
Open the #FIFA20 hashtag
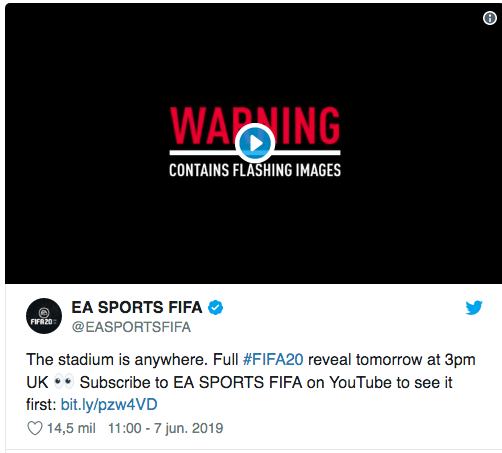pyautogui.click(x=273, y=360)
